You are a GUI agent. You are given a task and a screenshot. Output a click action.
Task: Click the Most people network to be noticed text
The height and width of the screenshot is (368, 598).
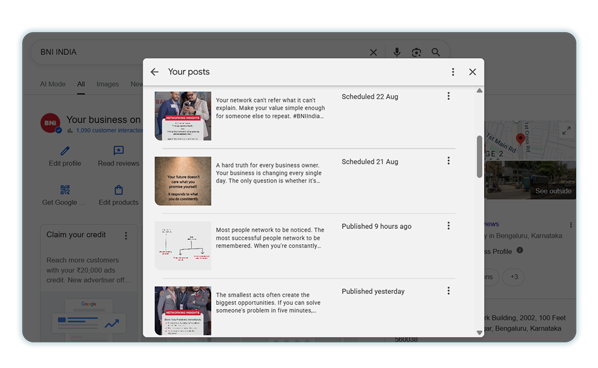tap(270, 238)
